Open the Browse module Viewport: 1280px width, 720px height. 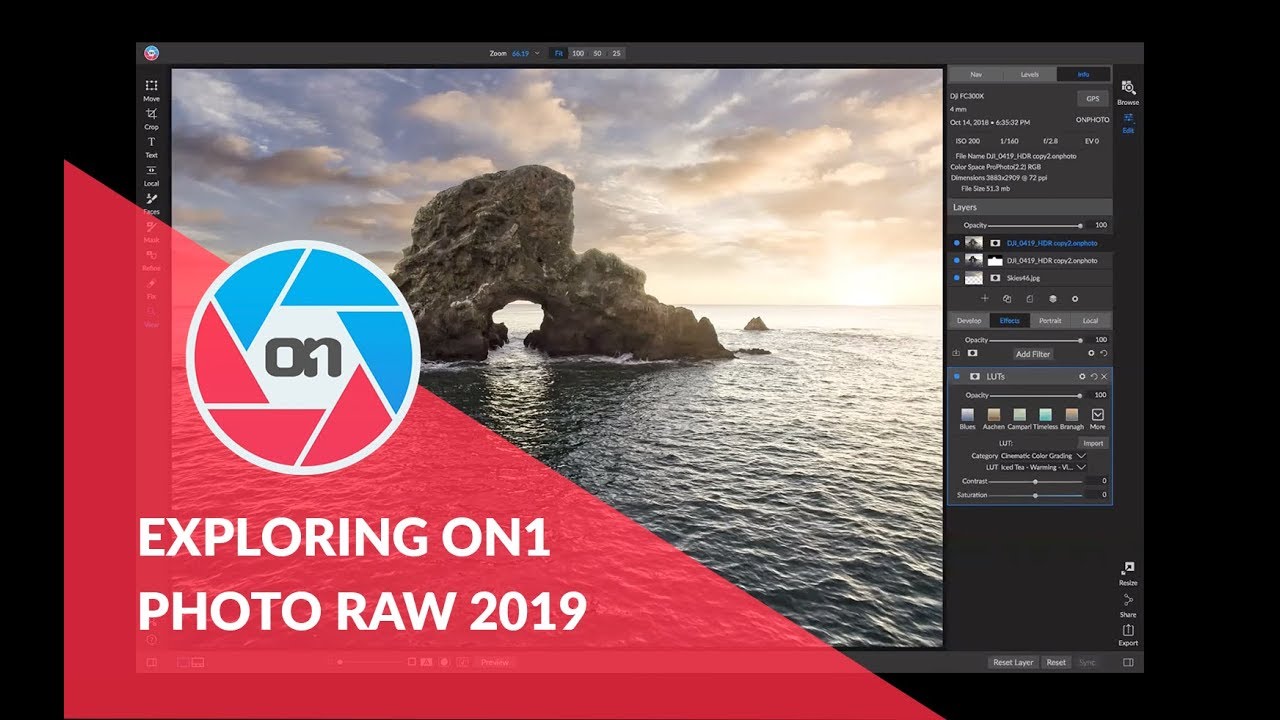[1128, 93]
